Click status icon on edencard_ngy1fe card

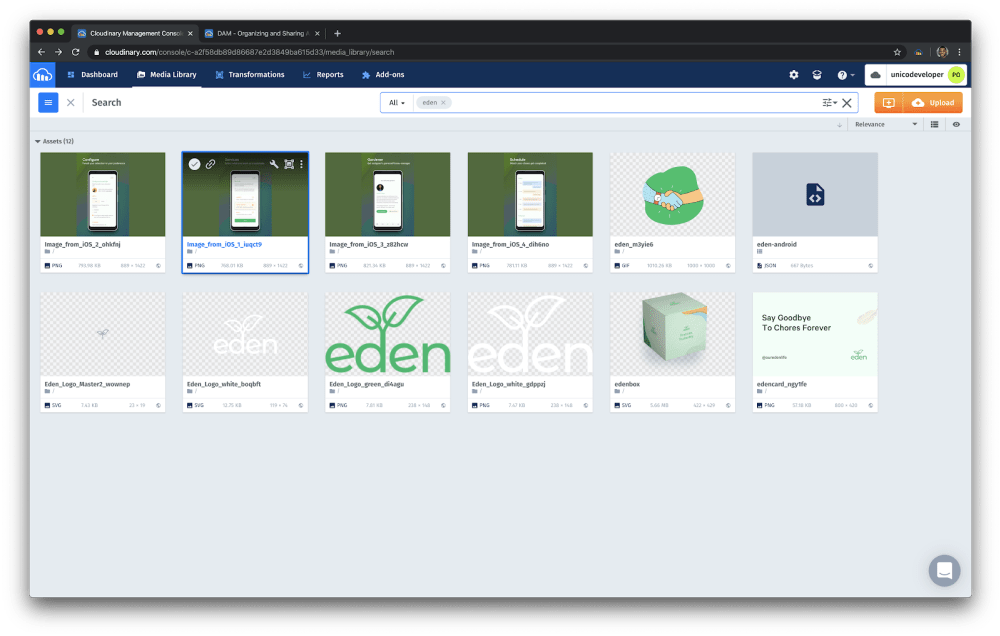(x=871, y=405)
